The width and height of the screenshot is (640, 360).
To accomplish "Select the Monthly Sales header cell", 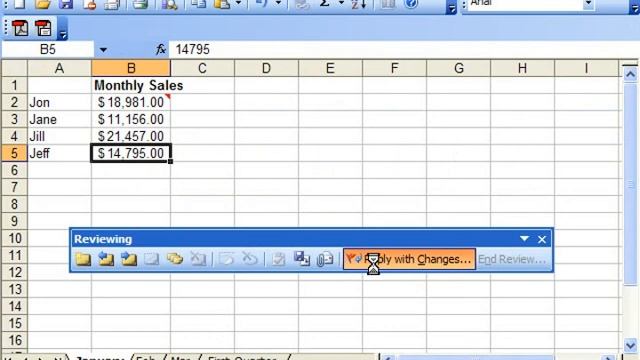I will [x=131, y=85].
